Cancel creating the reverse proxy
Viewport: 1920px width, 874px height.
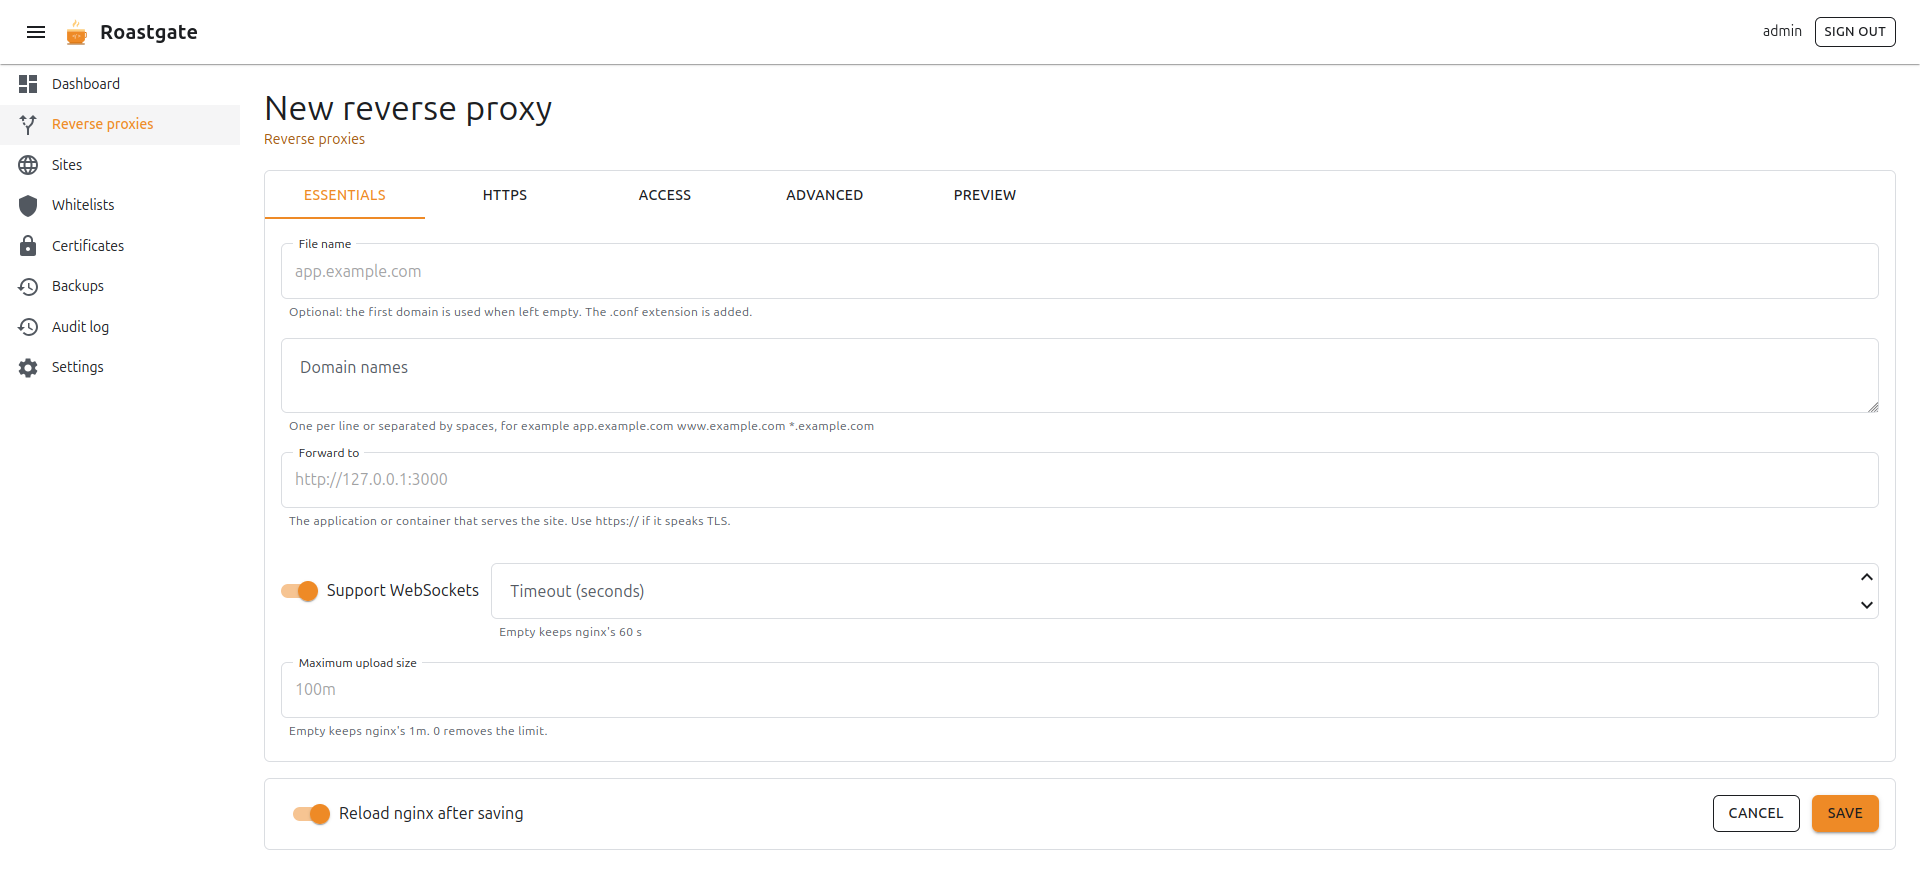[1756, 814]
